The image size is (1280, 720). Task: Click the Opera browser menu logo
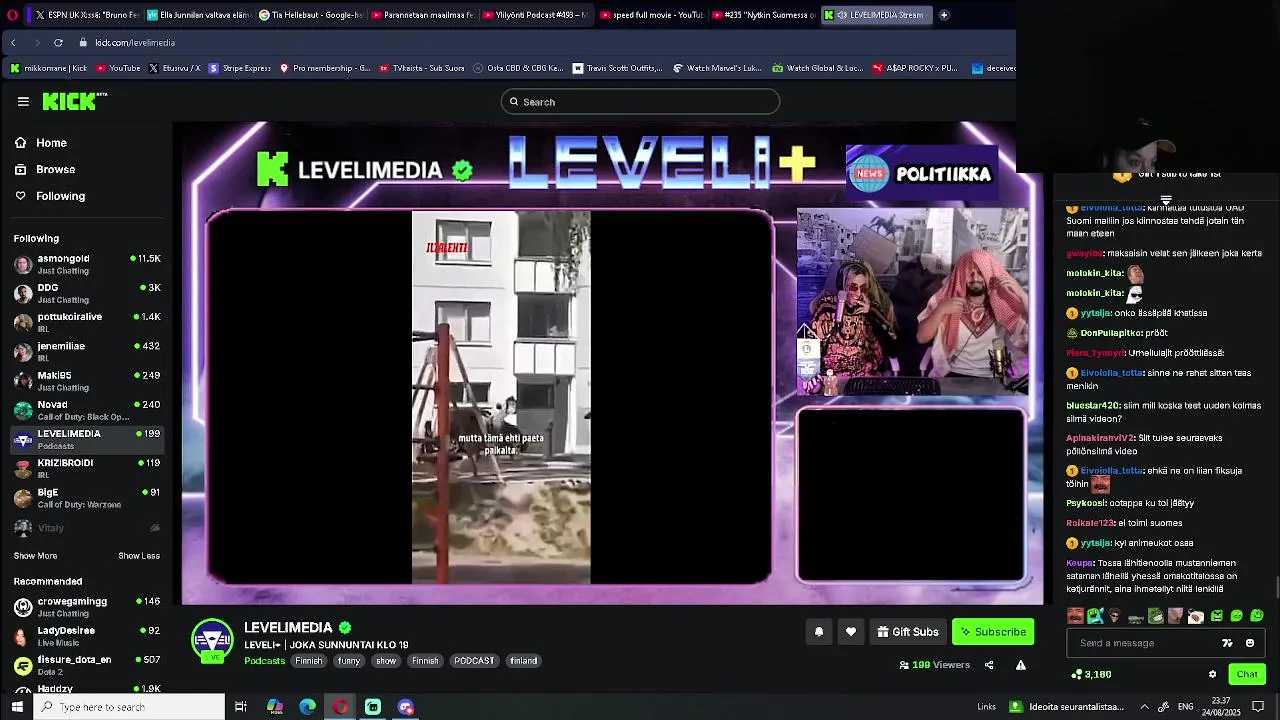pyautogui.click(x=10, y=15)
